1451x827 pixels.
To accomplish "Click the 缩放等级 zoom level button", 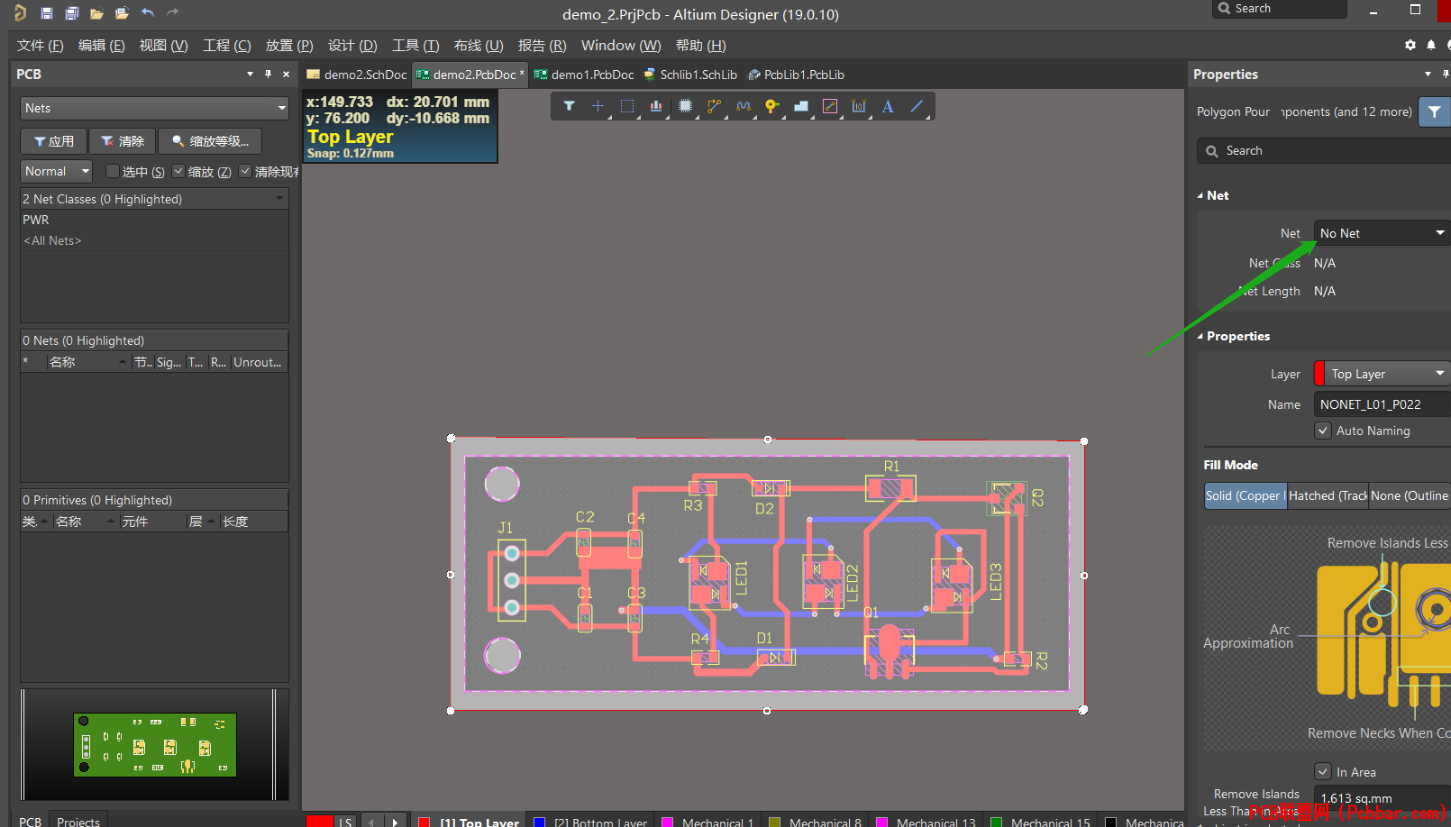I will (x=210, y=141).
